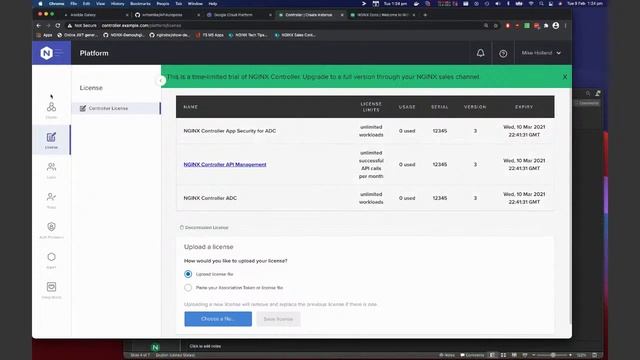This screenshot has width=640, height=360.
Task: Click the NGINX Controller ADC row name
Action: coord(210,198)
